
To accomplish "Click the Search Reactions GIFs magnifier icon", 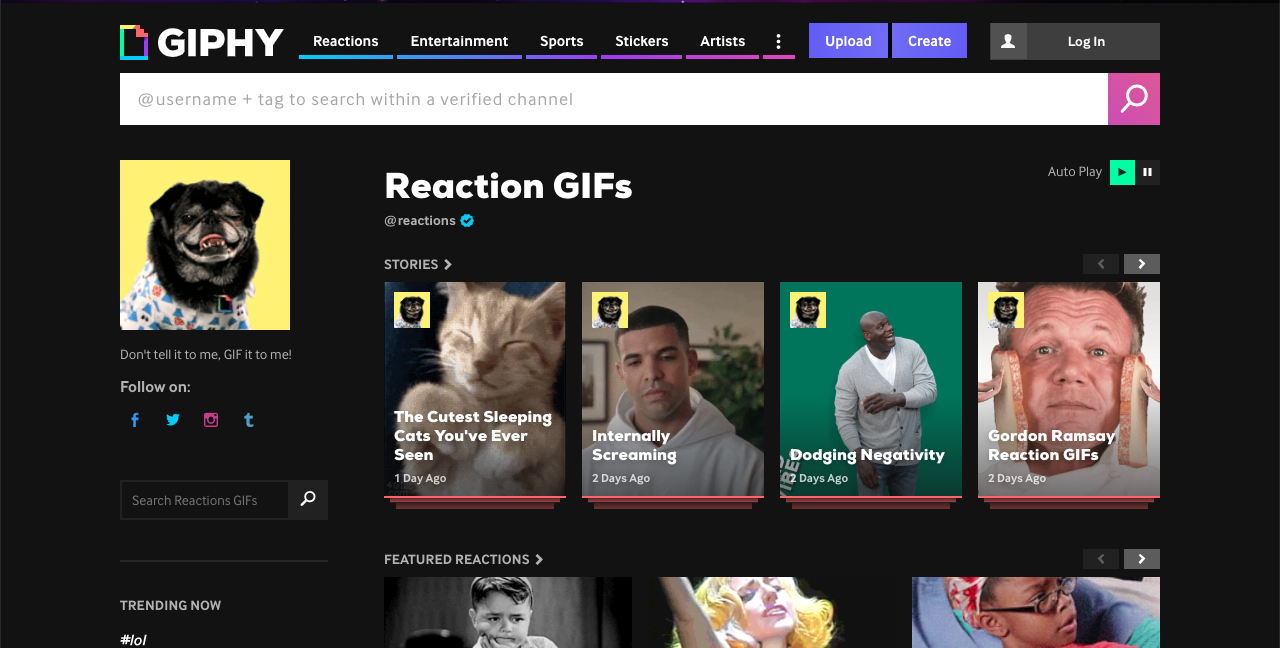I will coord(308,499).
